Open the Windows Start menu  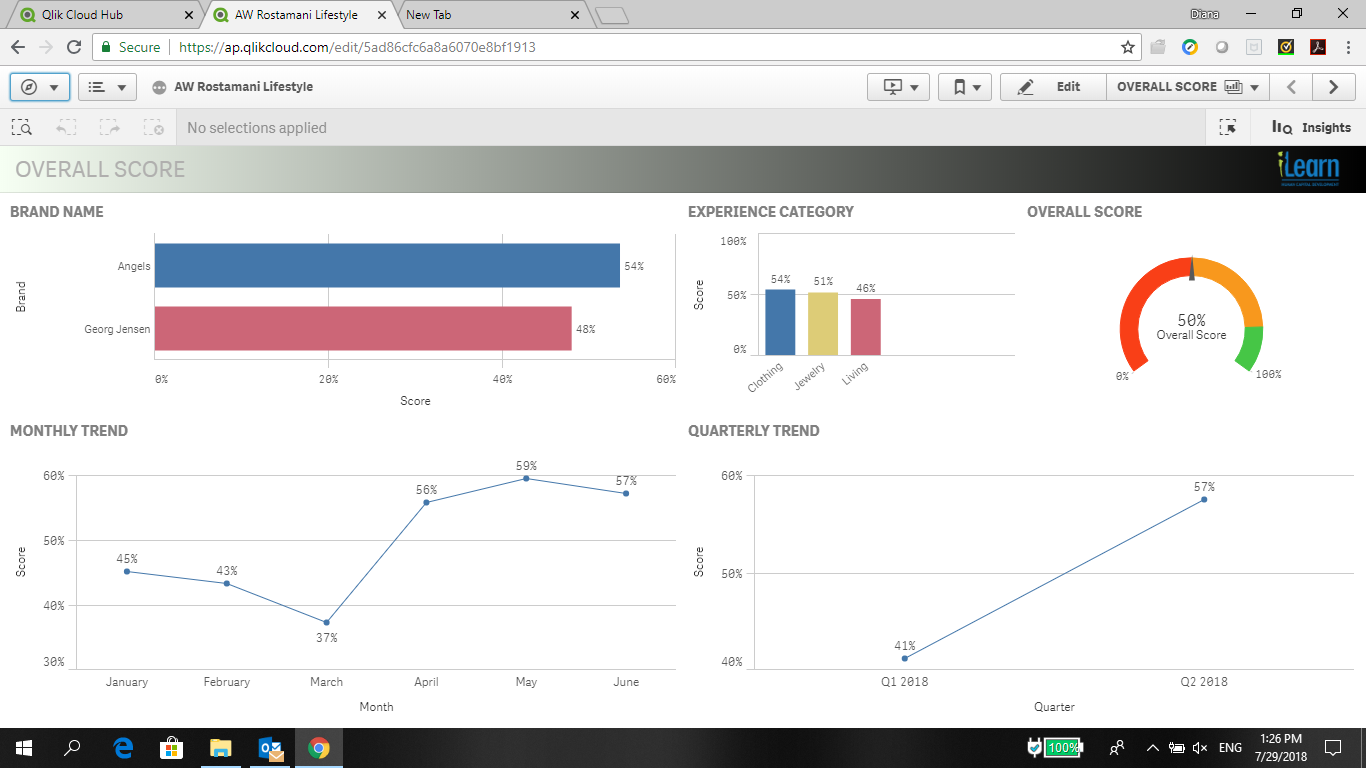pos(24,747)
